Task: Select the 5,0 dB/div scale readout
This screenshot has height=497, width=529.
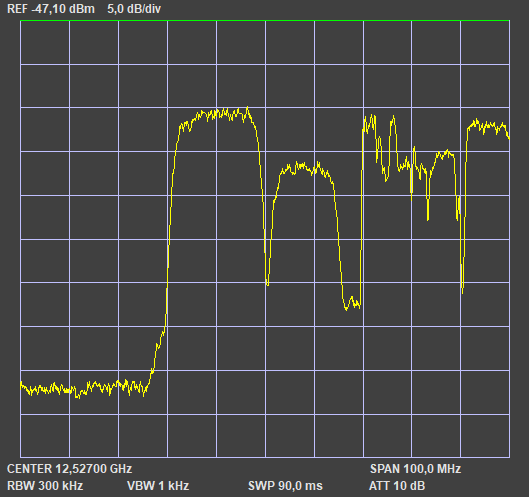Action: coord(134,9)
